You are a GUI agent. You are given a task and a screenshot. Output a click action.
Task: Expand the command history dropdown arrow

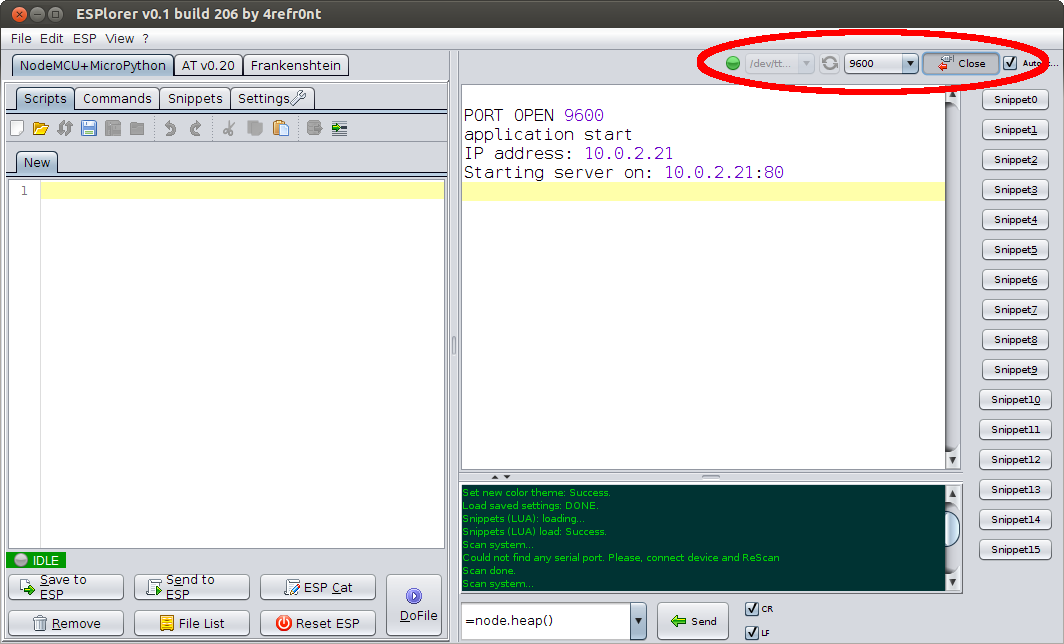pos(638,621)
